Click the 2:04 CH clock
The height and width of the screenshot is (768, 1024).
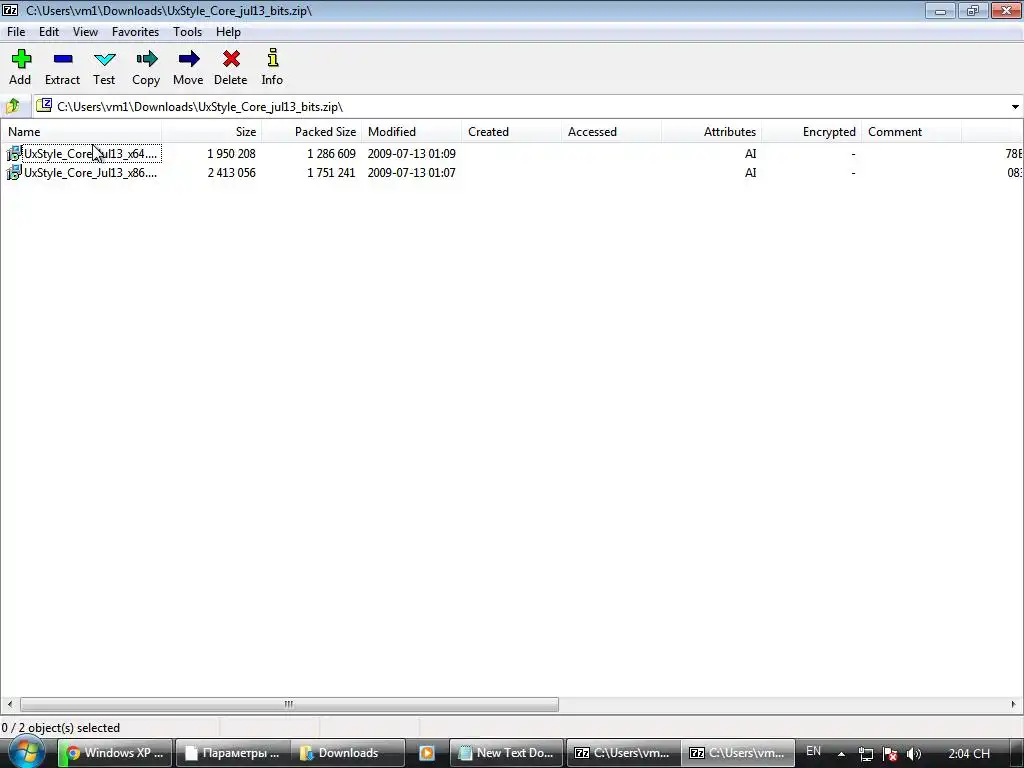(969, 754)
